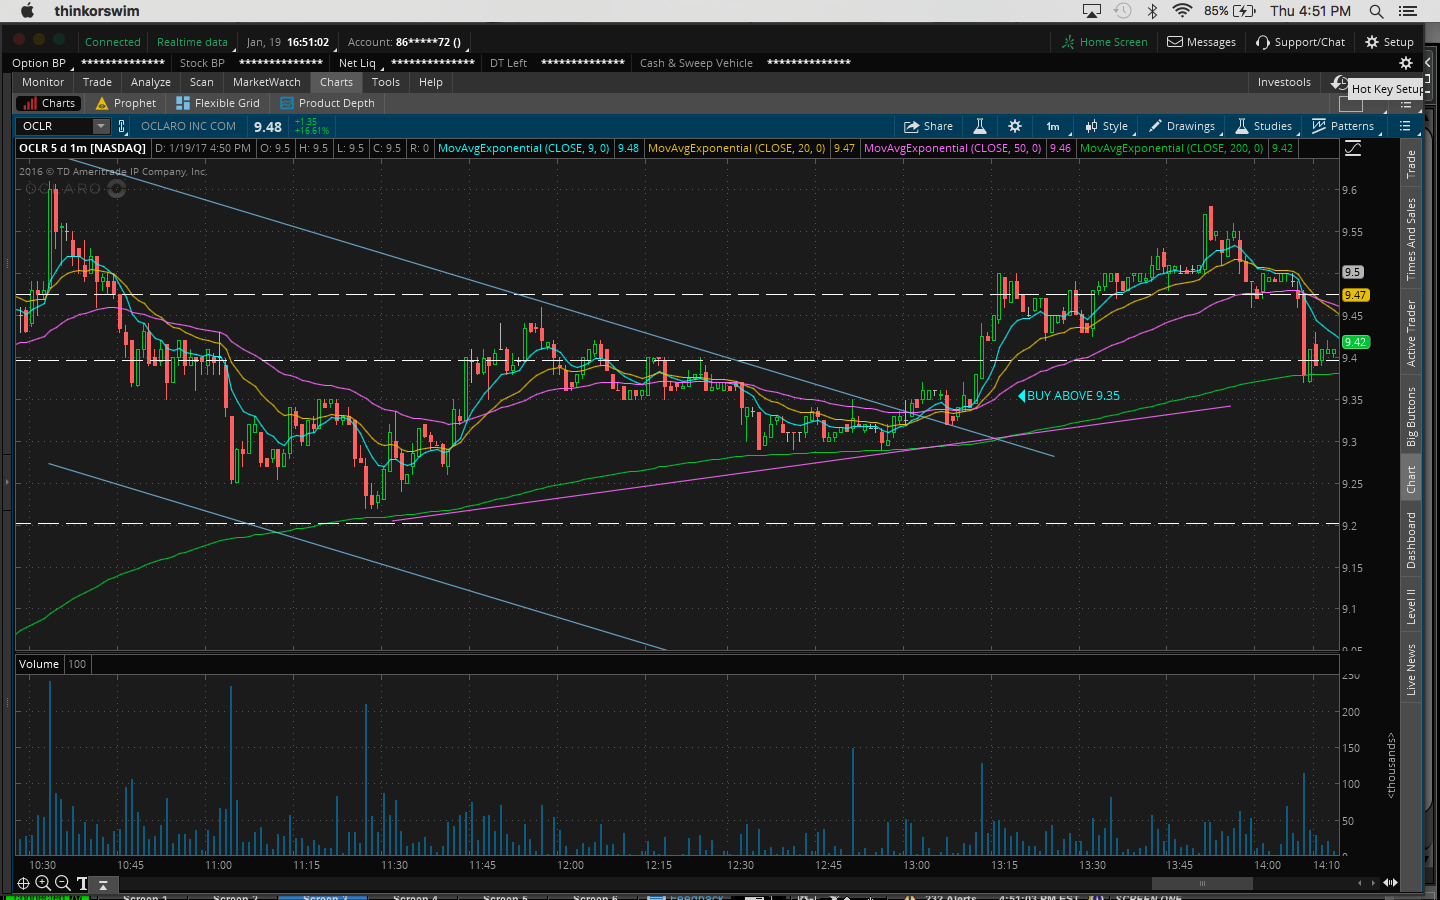
Task: Click the zoom in magnifier icon
Action: point(43,883)
